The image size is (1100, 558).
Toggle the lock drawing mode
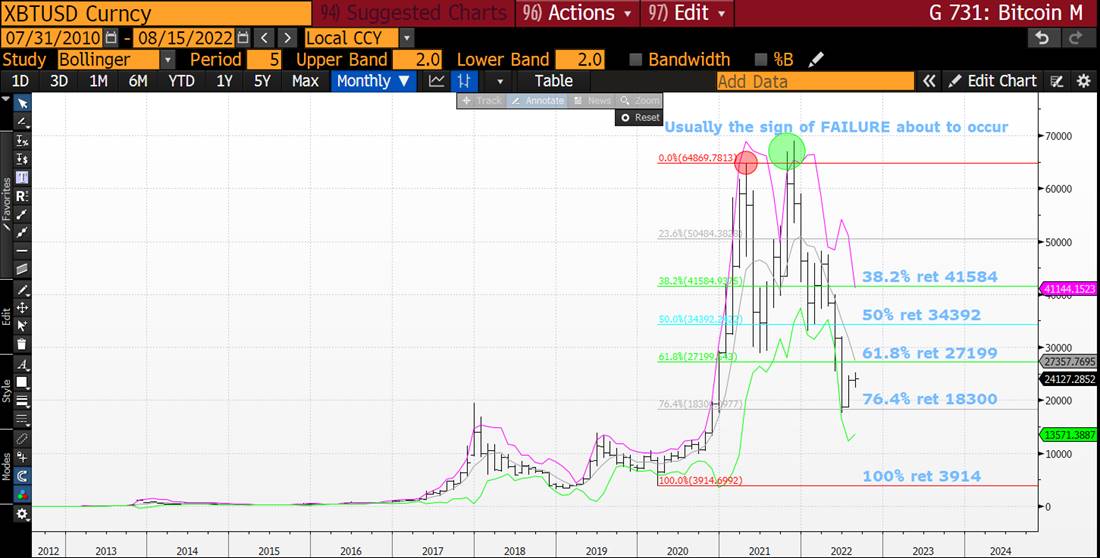(x=22, y=458)
